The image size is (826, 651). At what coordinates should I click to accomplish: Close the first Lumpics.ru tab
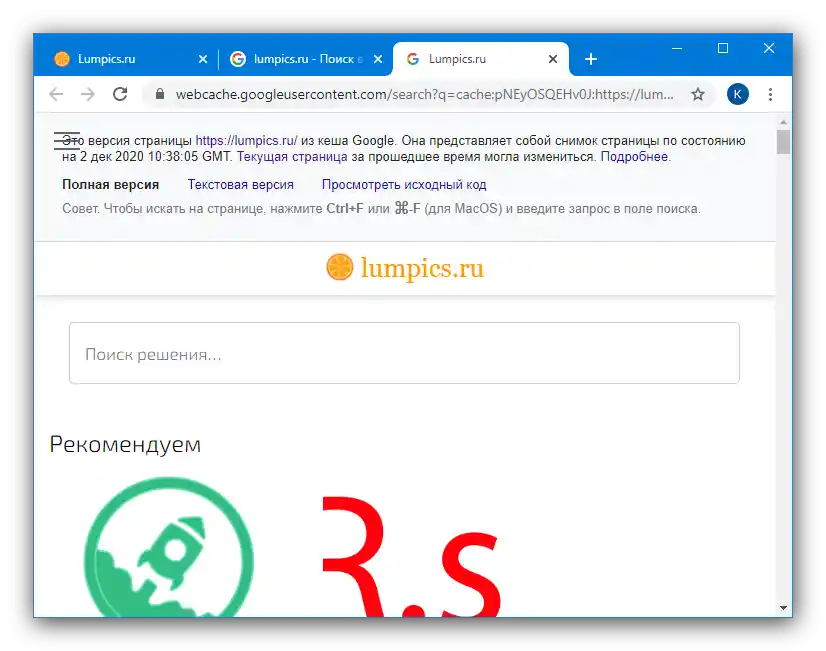click(x=203, y=59)
